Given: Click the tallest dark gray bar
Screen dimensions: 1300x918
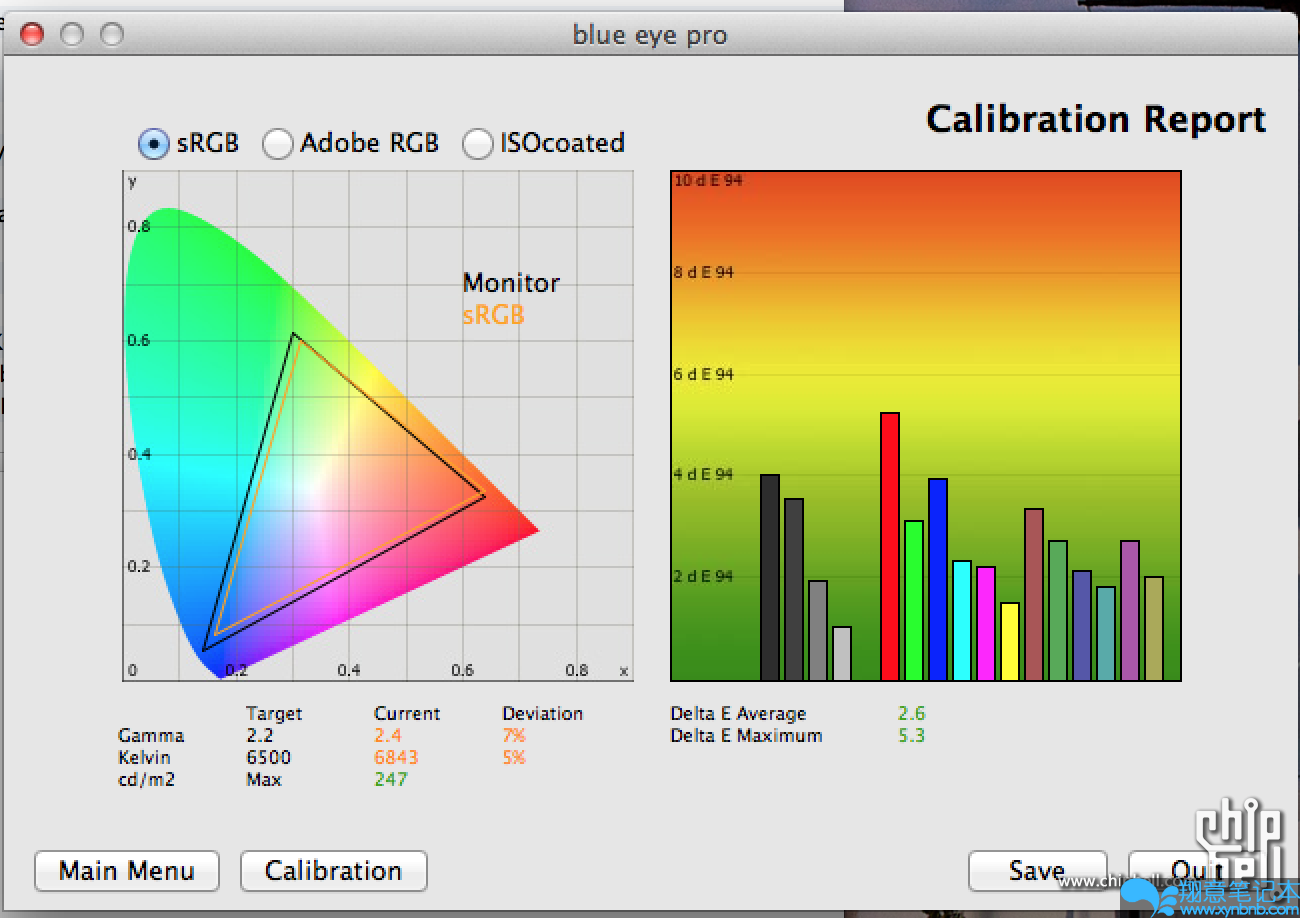Looking at the screenshot, I should click(x=770, y=577).
